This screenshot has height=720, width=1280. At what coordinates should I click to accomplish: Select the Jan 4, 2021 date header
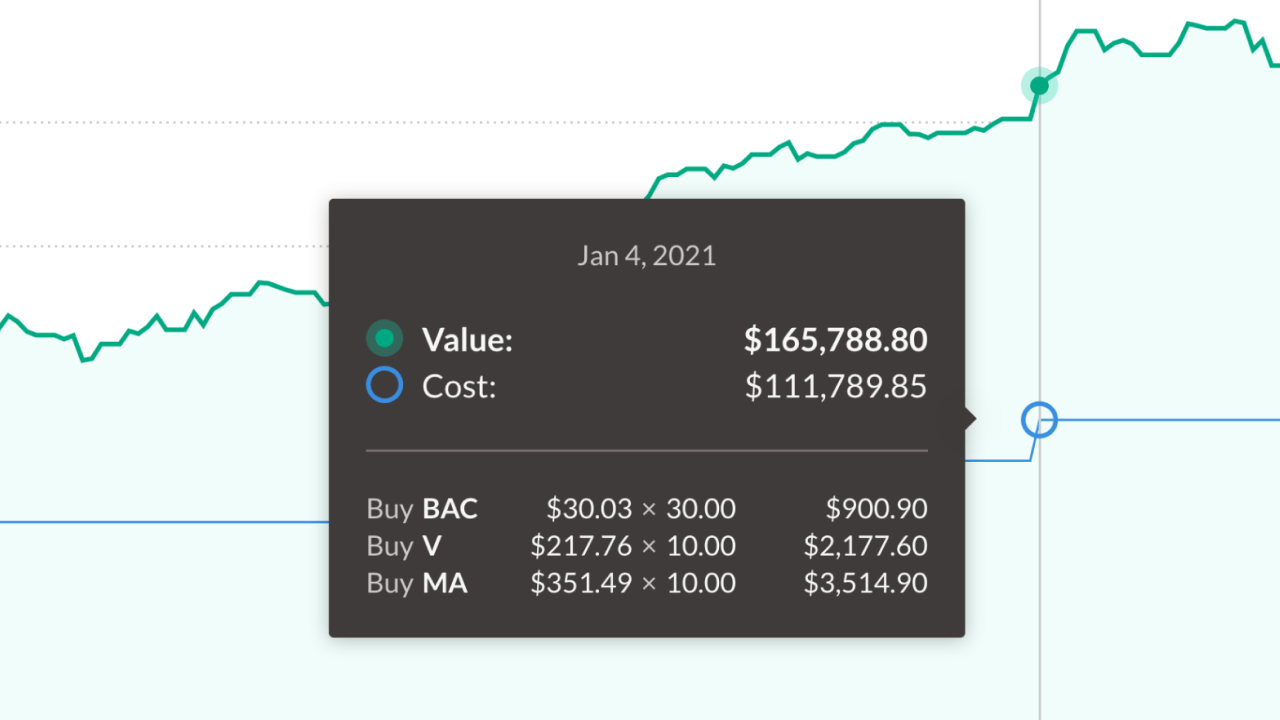point(647,255)
